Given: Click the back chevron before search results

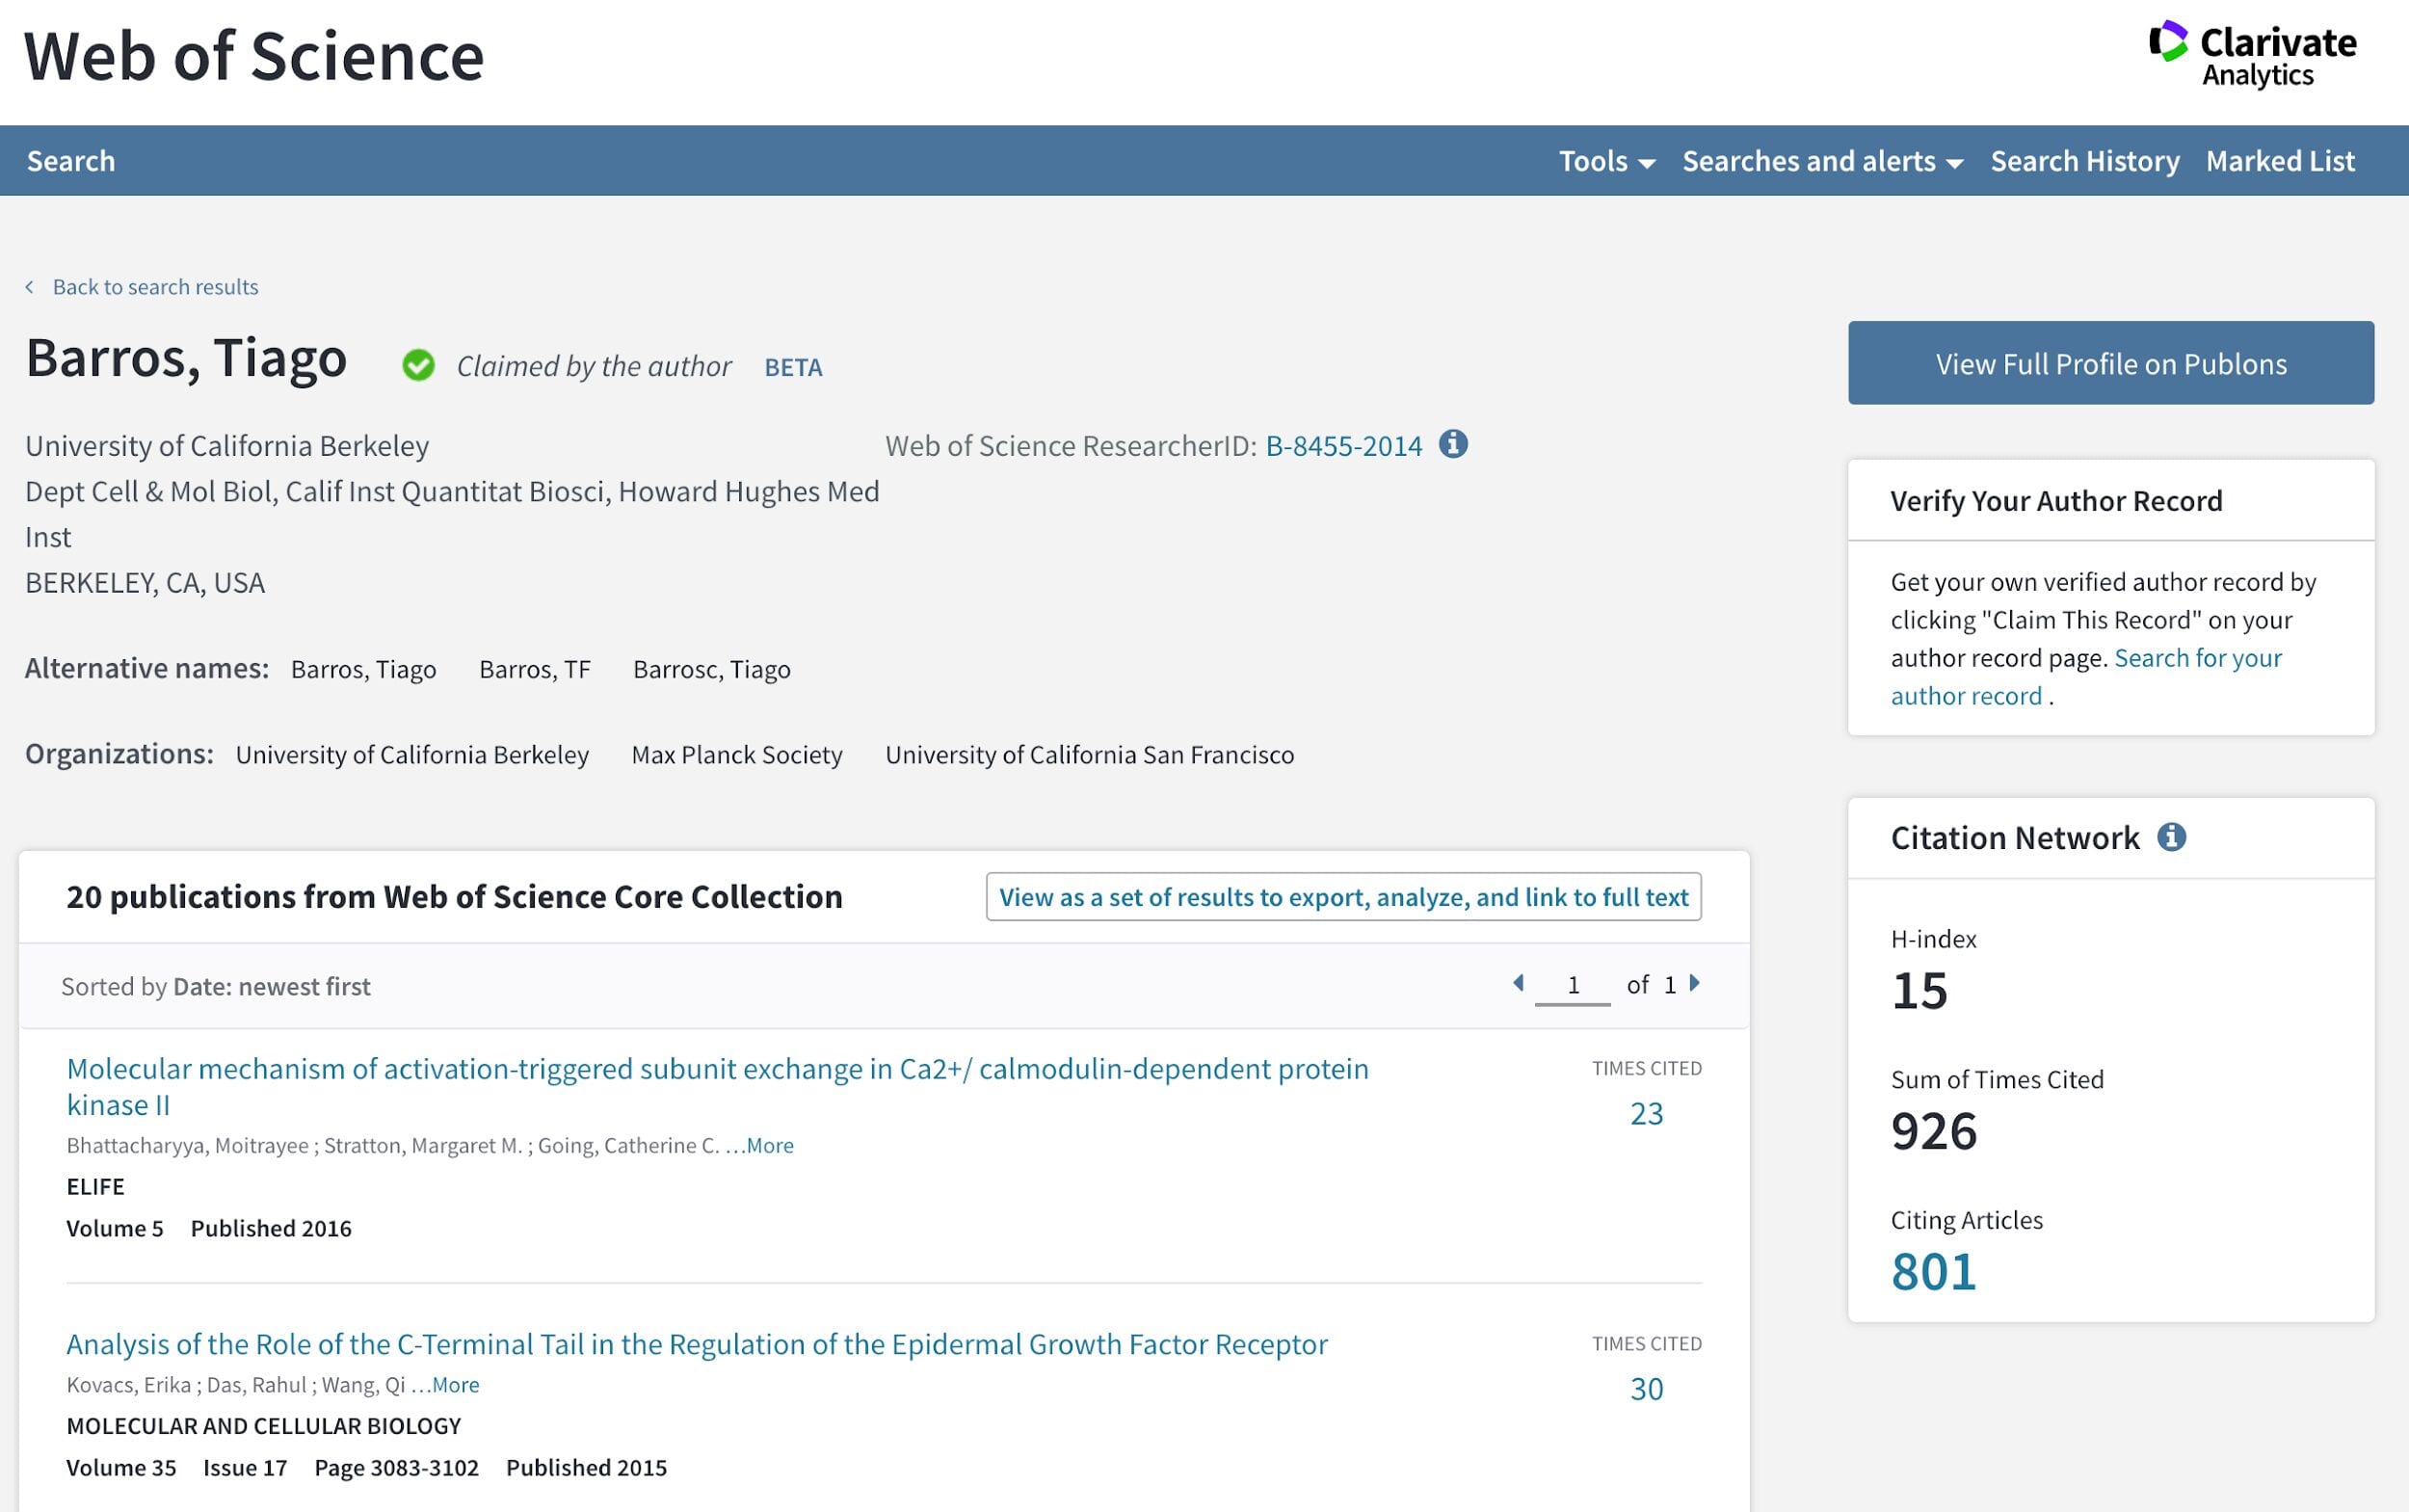Looking at the screenshot, I should [30, 287].
